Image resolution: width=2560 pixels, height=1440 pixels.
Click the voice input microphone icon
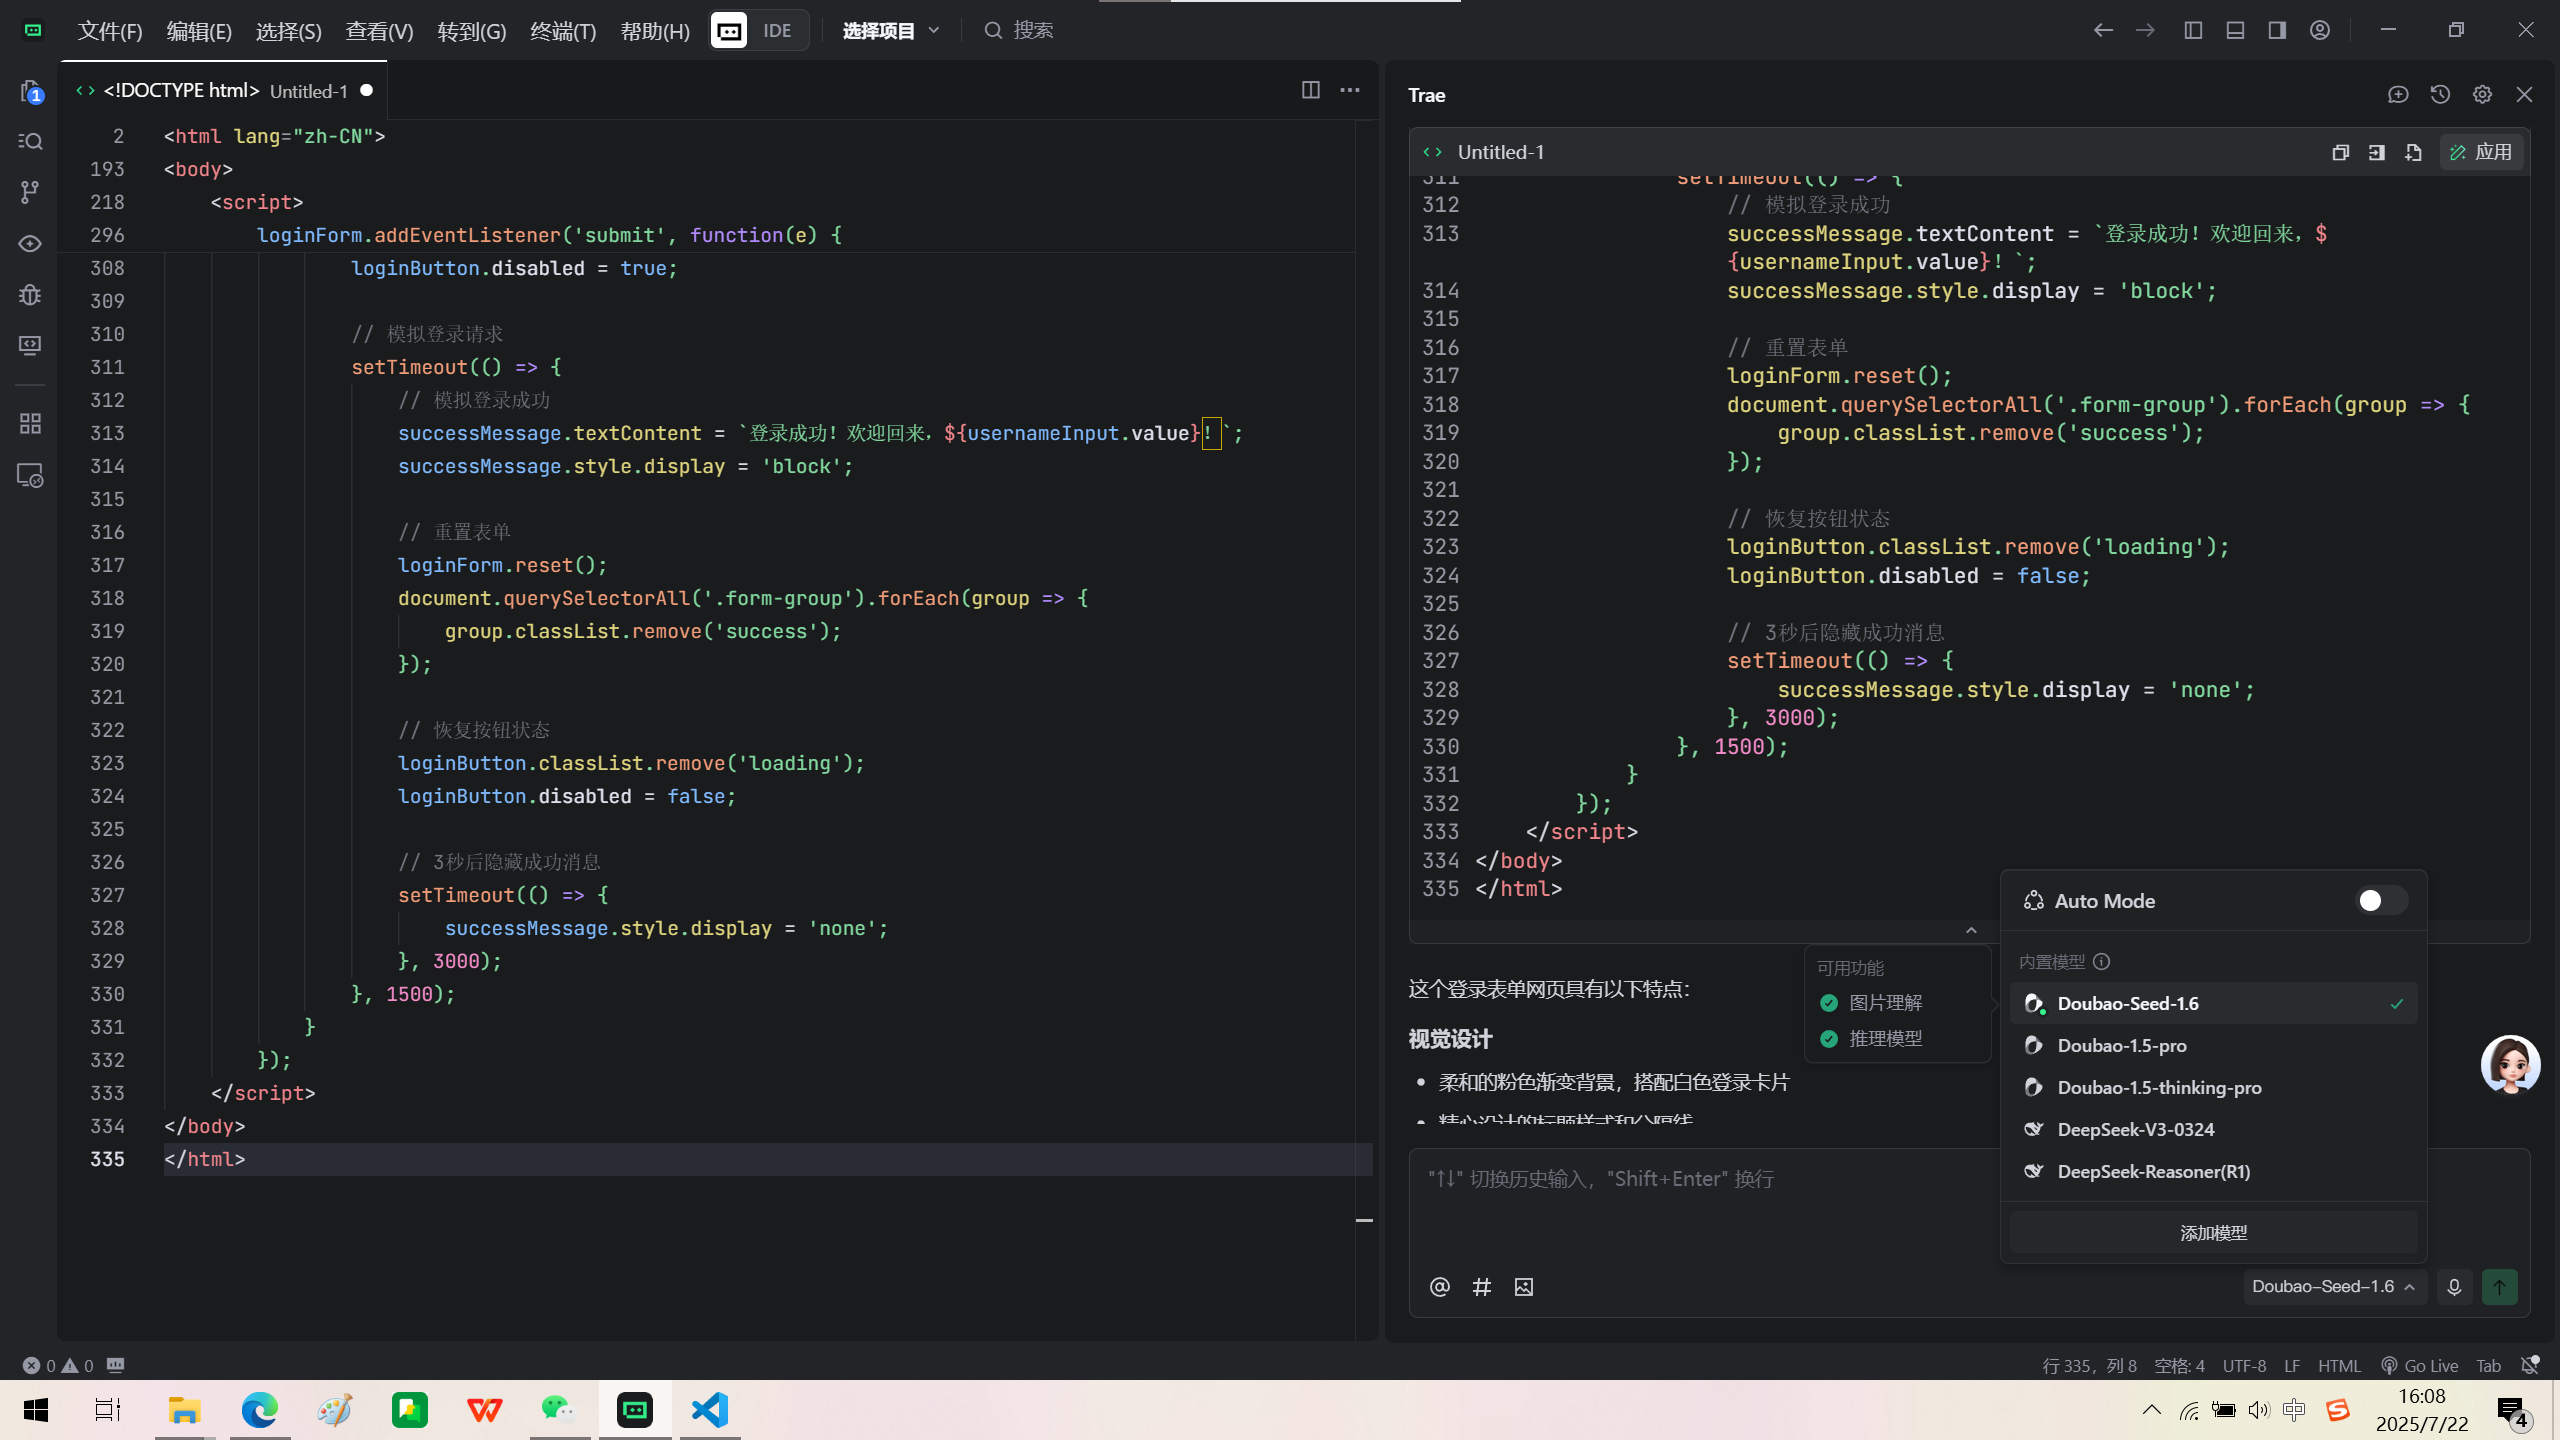pyautogui.click(x=2454, y=1287)
